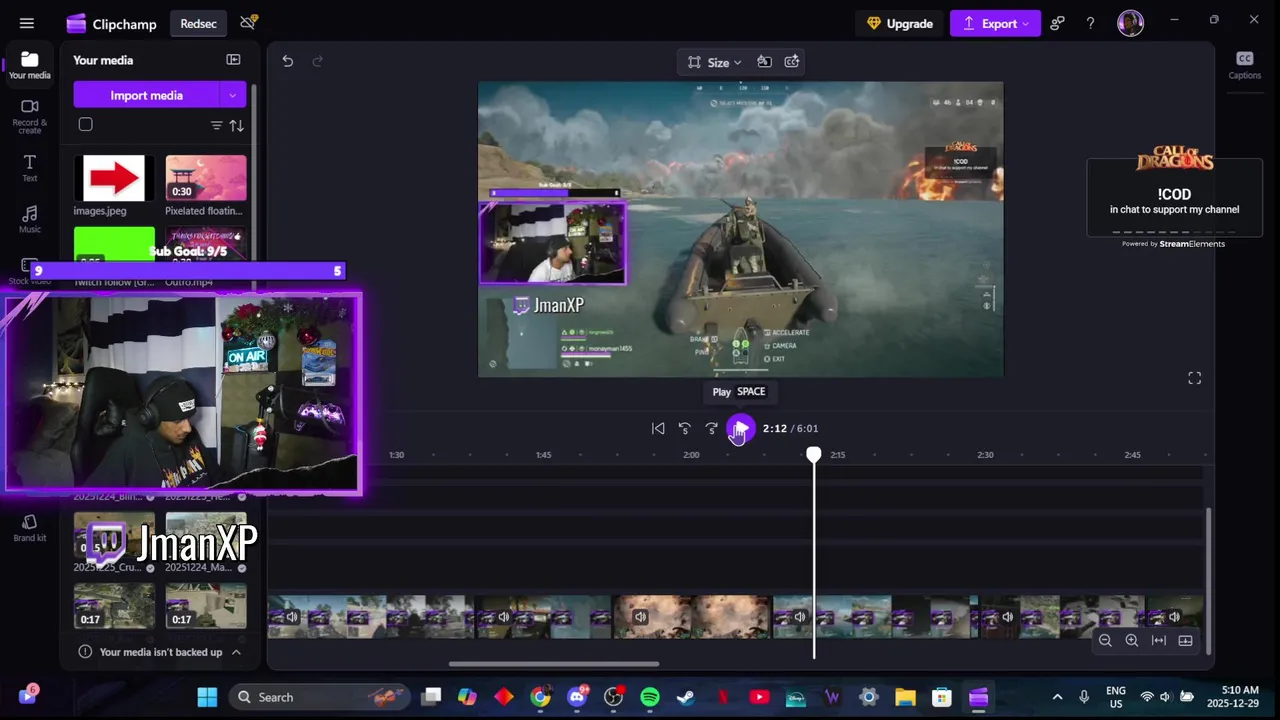Screen dimensions: 1280x720
Task: Fit the timeline to the screen
Action: pos(1159,641)
